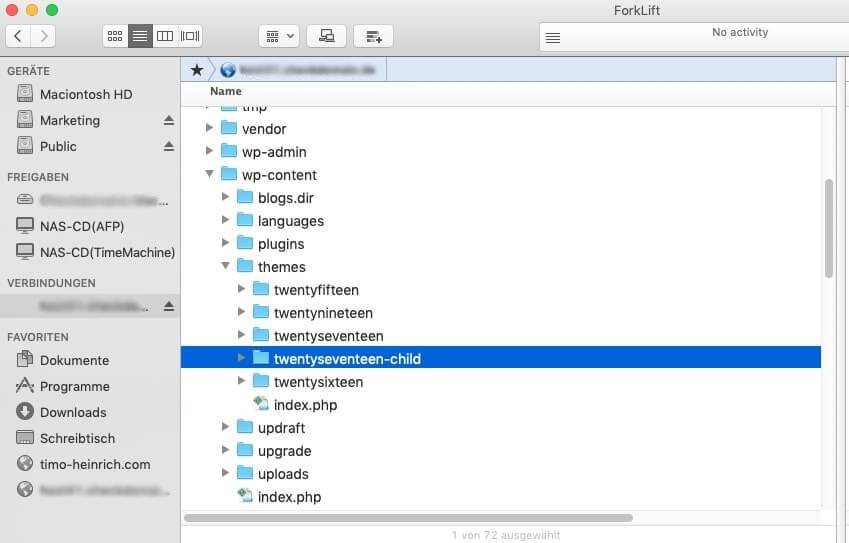Open the connect to server icon
Viewport: 849px width, 543px height.
click(326, 36)
